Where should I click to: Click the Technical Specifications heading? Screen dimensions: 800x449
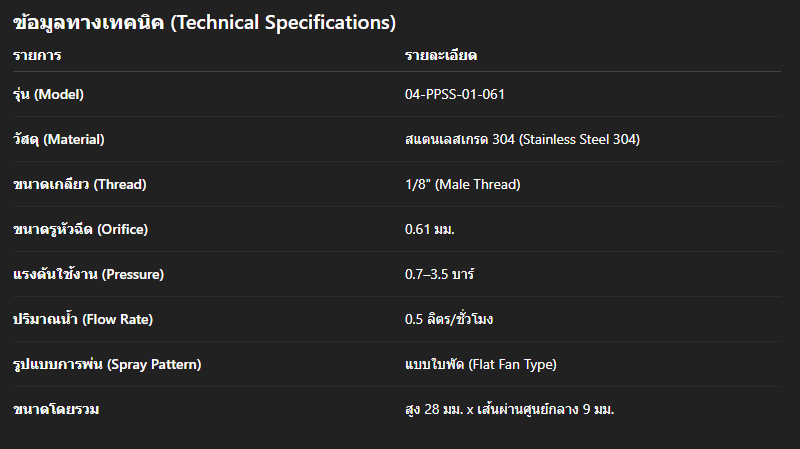(283, 22)
